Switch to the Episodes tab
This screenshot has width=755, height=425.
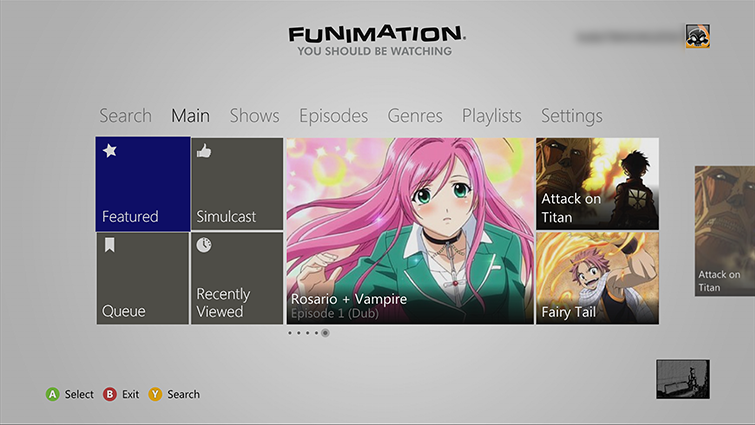click(334, 116)
